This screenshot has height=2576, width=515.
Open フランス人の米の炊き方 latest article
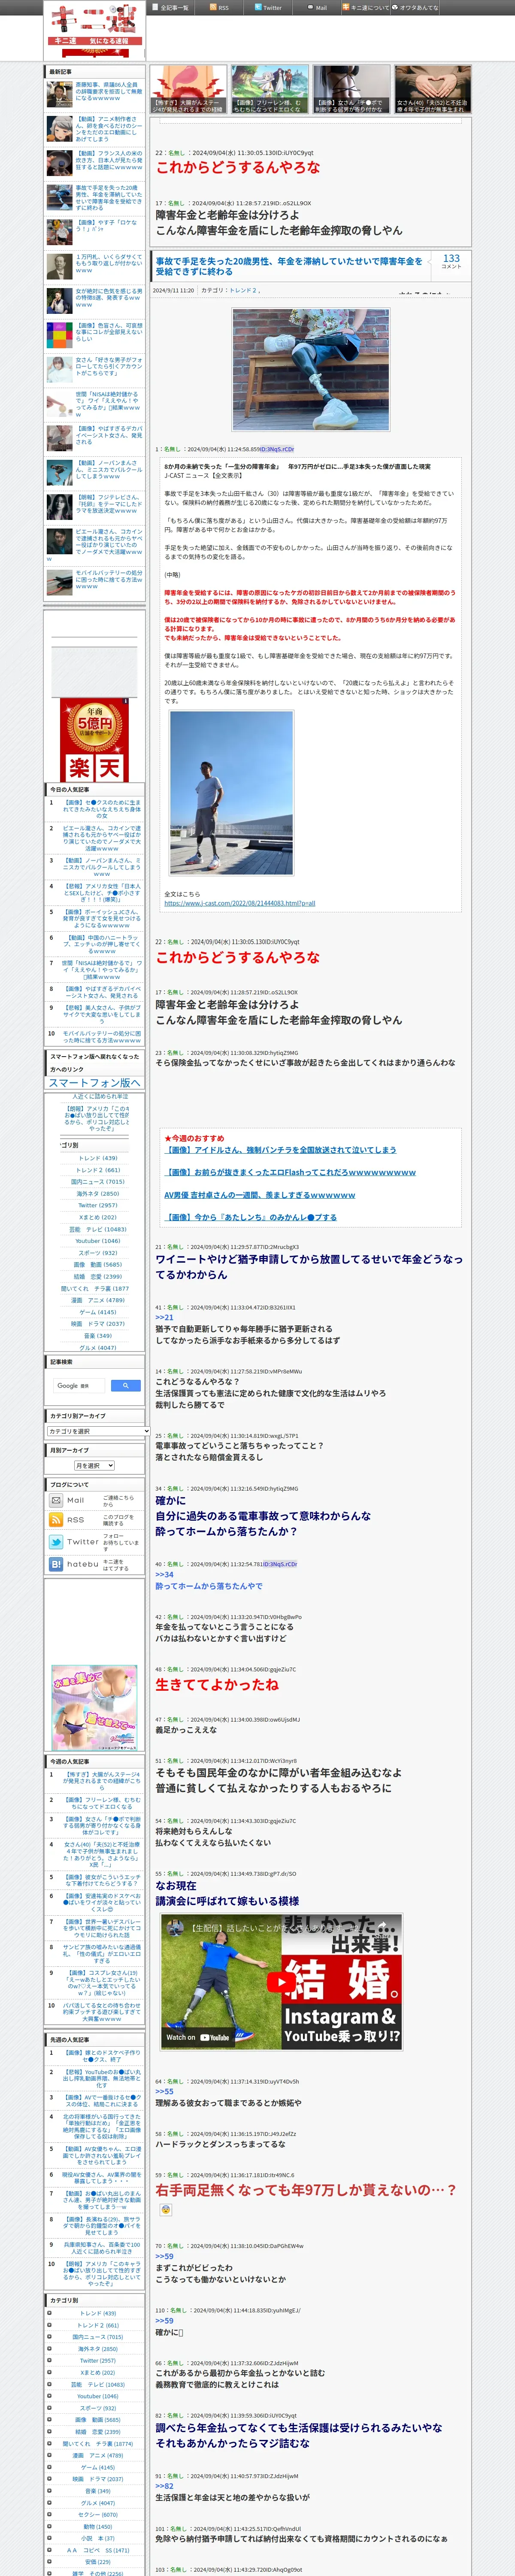pos(109,160)
